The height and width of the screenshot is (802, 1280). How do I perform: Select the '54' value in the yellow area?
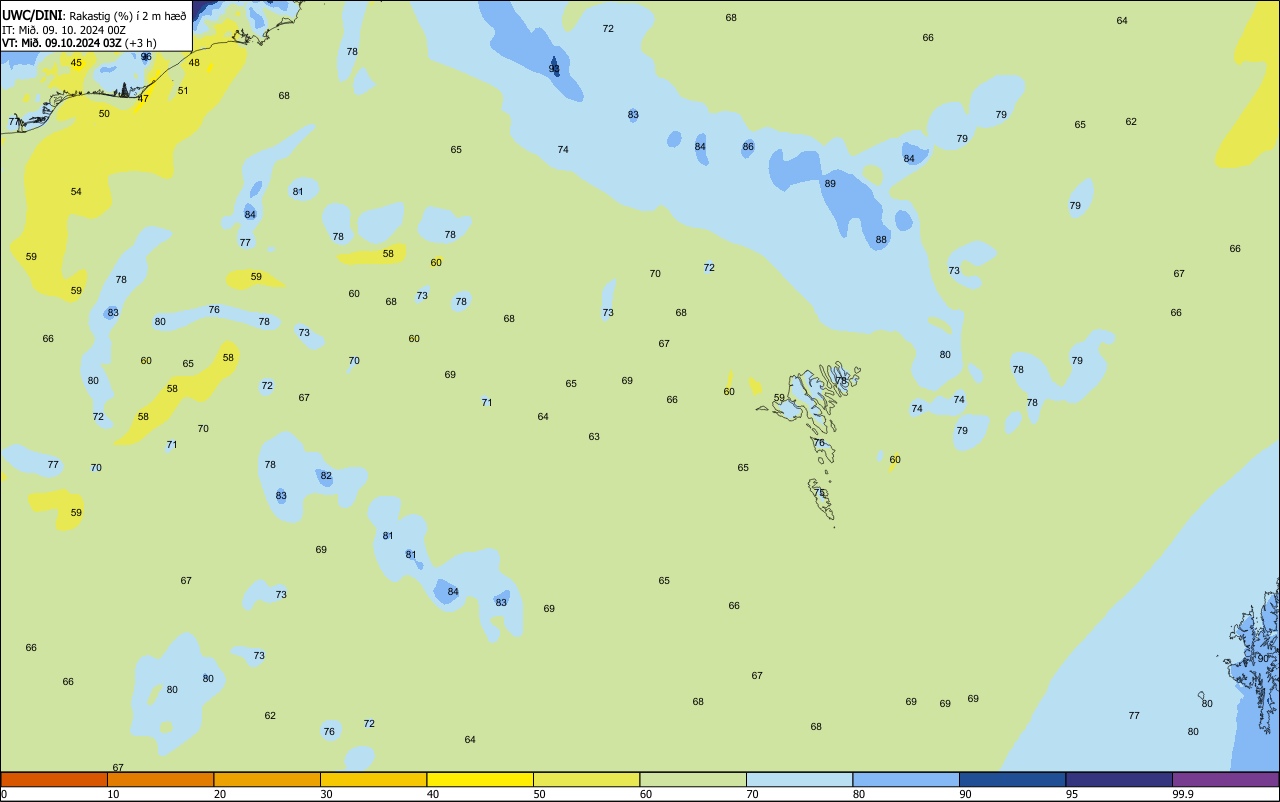pos(76,192)
